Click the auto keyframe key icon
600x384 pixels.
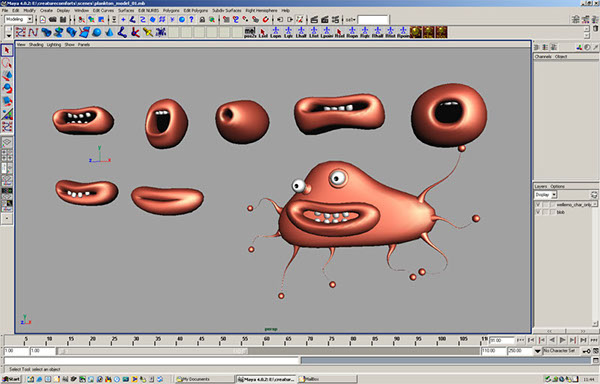click(x=587, y=351)
